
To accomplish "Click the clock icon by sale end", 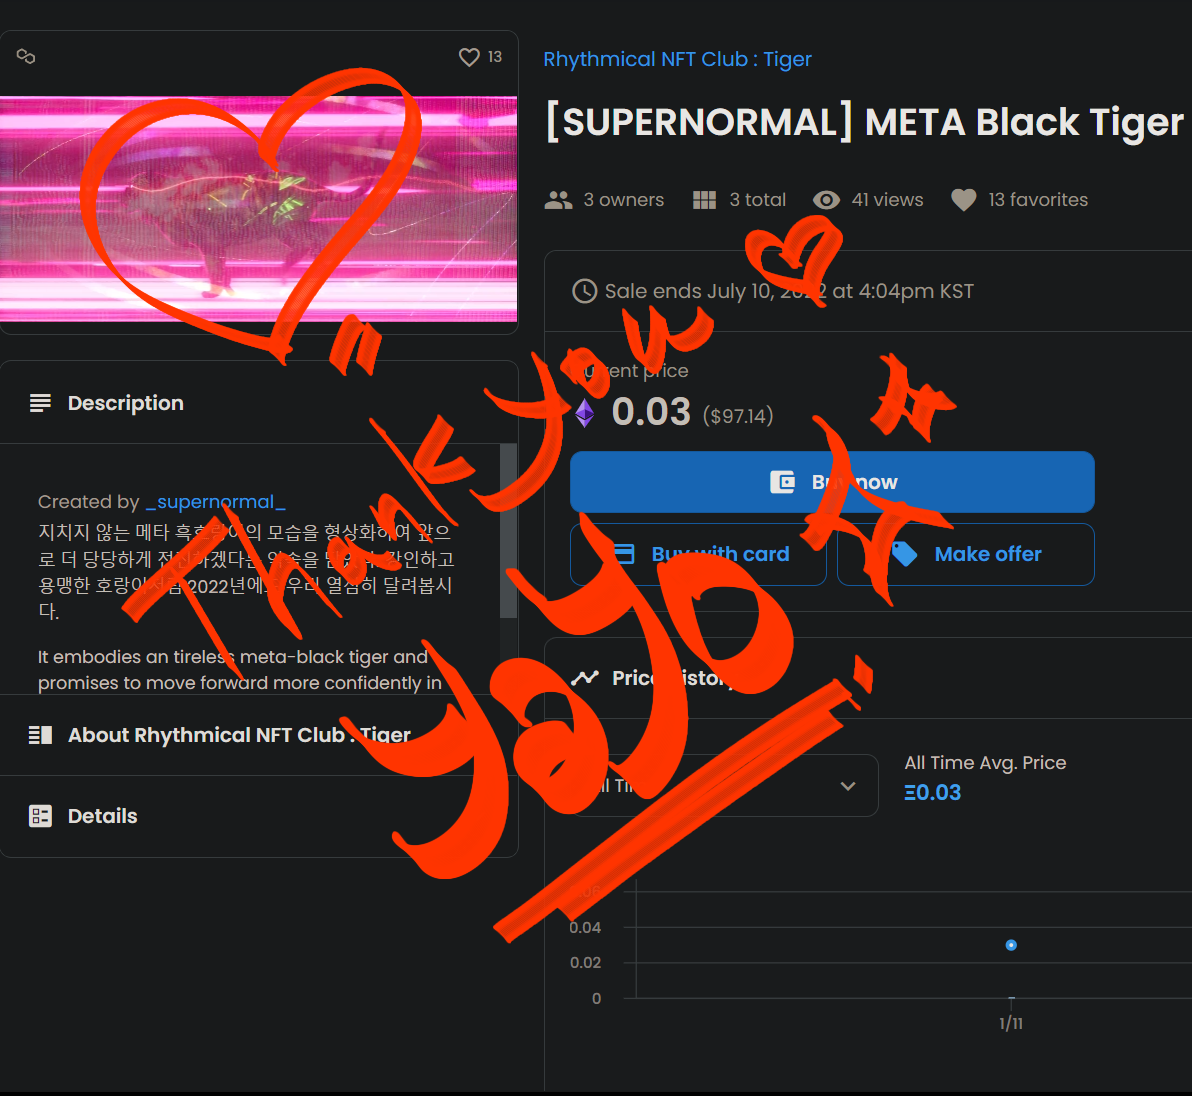I will (585, 291).
